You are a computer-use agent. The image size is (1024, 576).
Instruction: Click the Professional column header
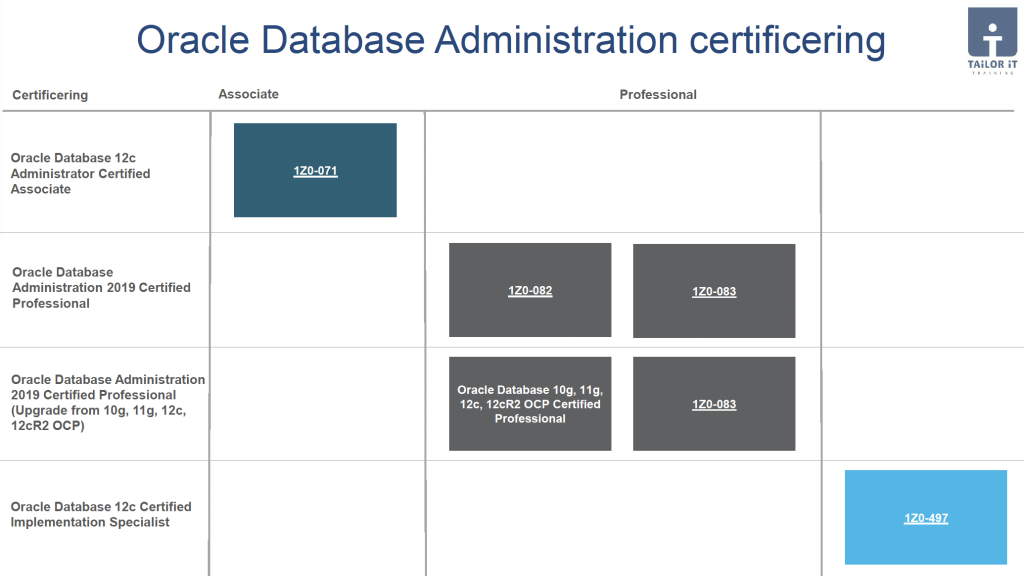pyautogui.click(x=658, y=95)
